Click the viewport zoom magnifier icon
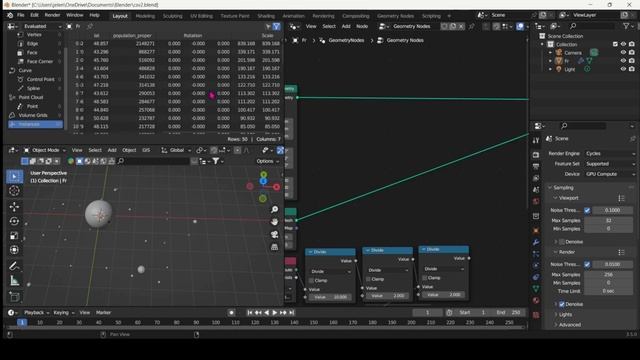This screenshot has width=640, height=360. tap(275, 209)
